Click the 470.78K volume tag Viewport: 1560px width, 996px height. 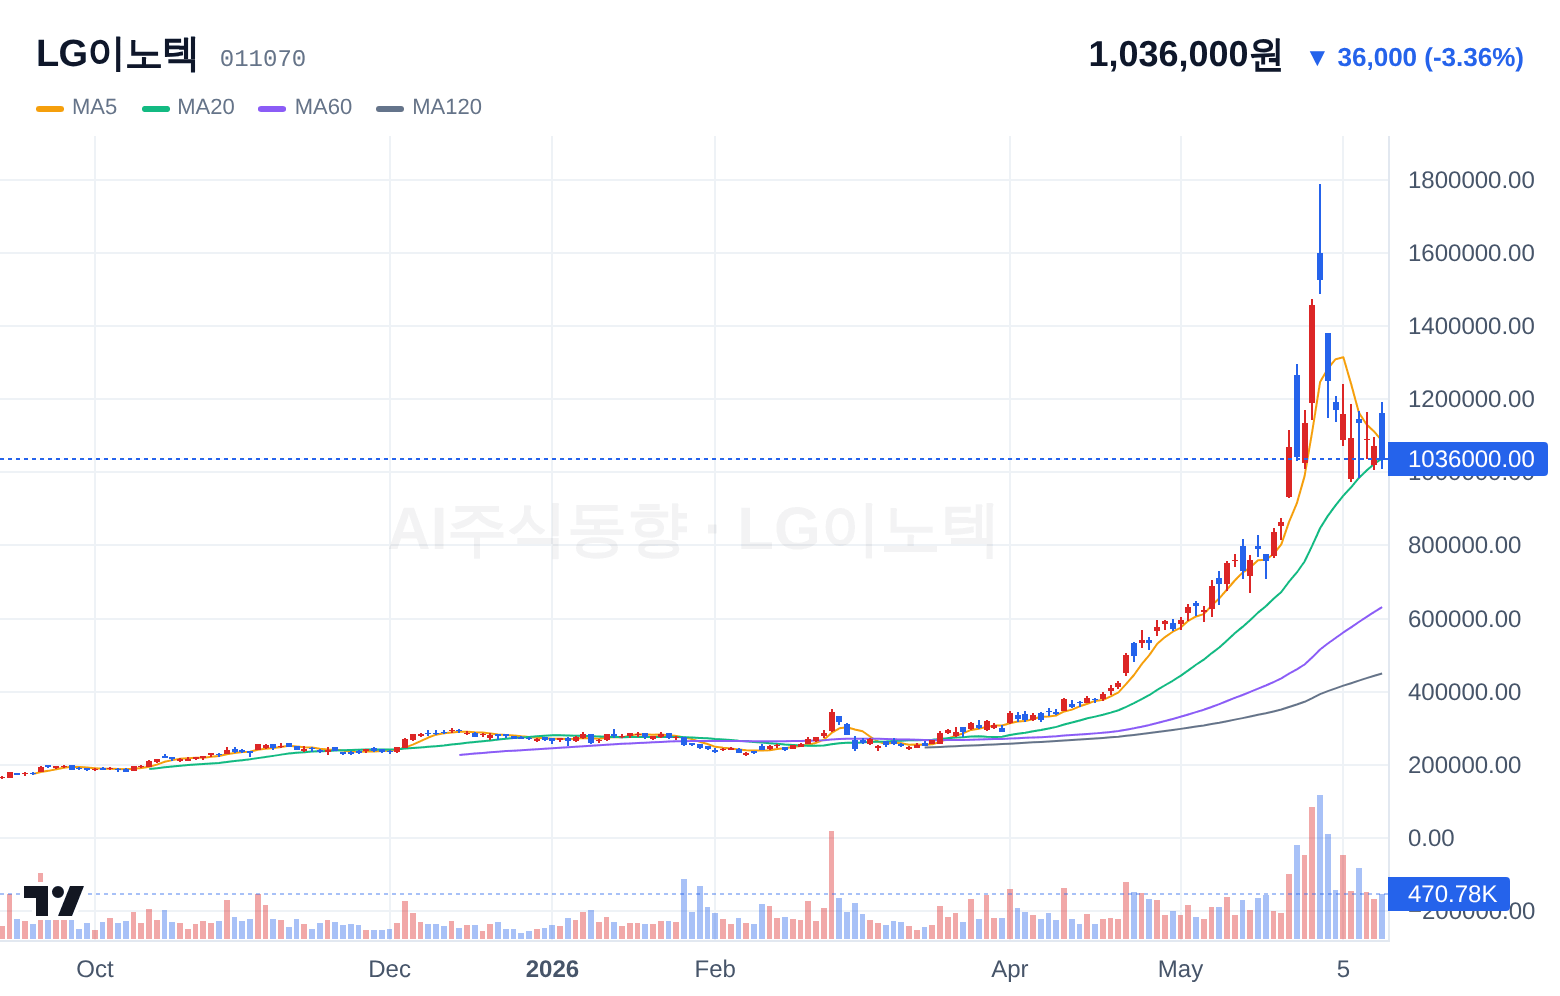pos(1449,894)
